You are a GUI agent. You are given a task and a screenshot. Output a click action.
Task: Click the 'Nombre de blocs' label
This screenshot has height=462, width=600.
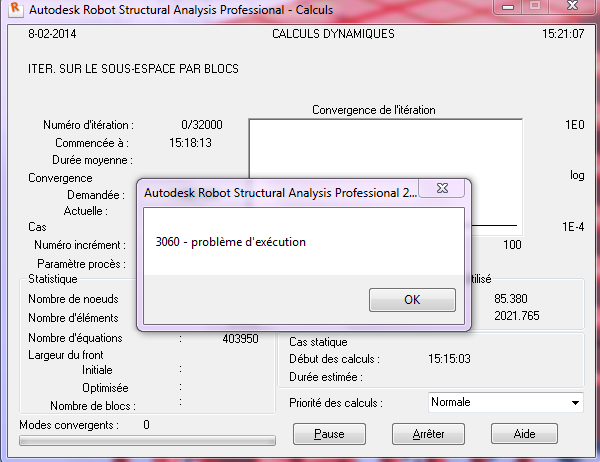(93, 406)
